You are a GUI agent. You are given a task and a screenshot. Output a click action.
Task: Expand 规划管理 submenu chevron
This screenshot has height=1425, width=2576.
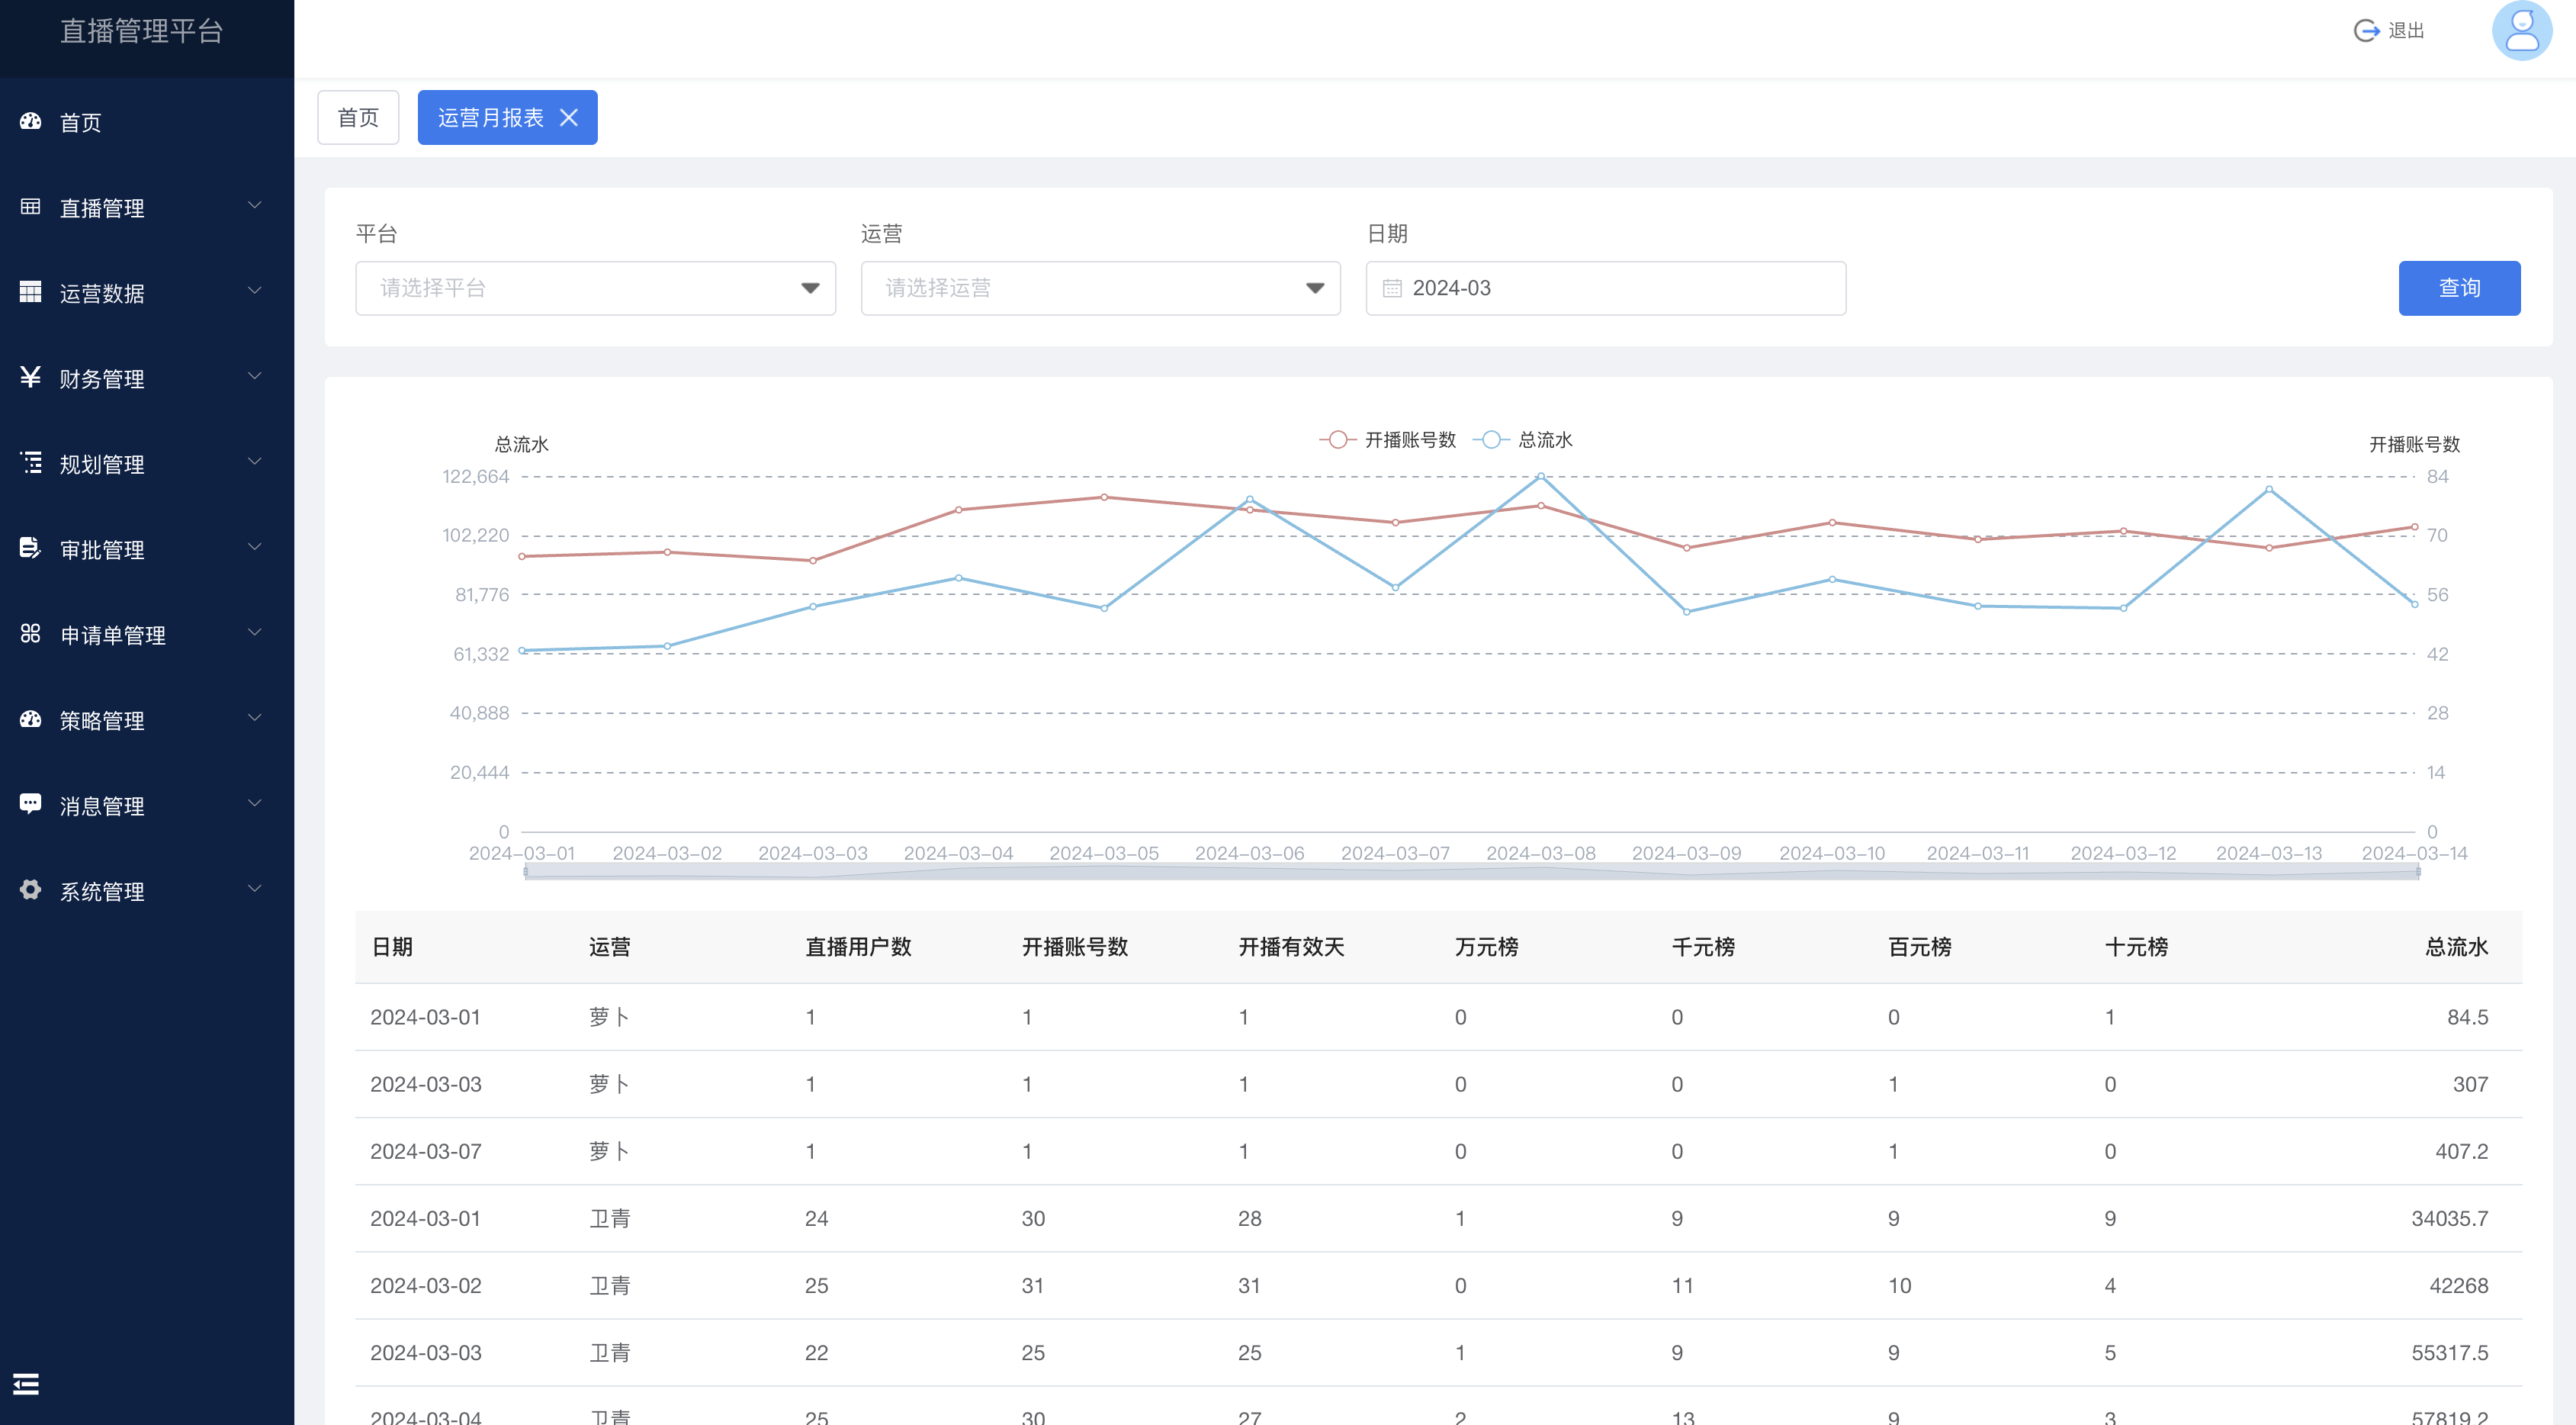click(x=254, y=462)
